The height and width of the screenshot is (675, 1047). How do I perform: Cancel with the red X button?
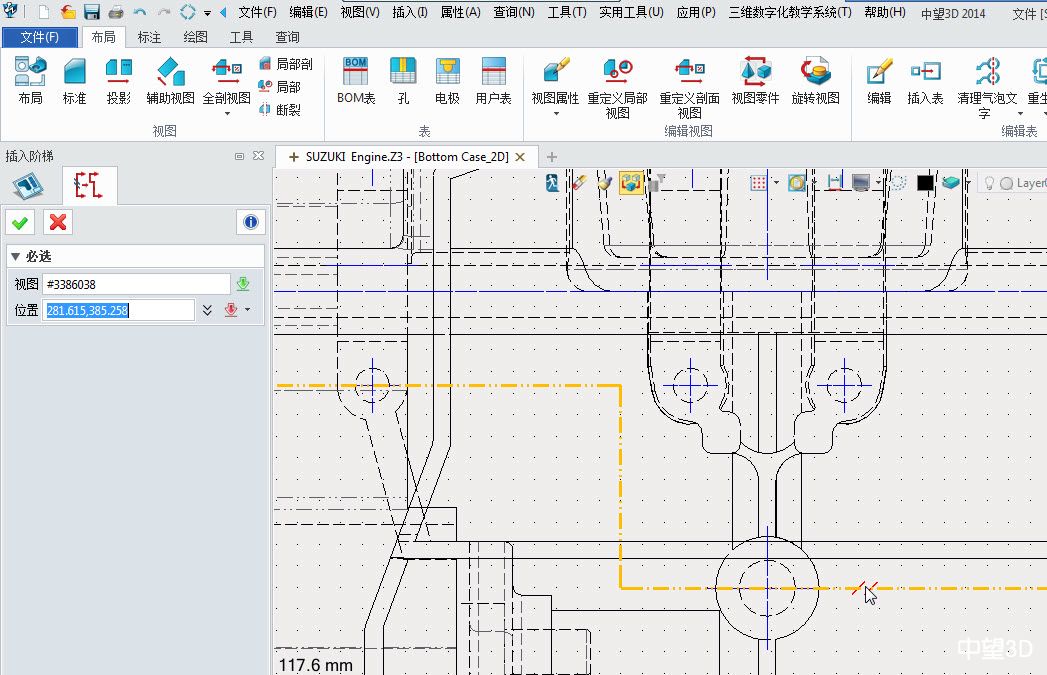(58, 222)
